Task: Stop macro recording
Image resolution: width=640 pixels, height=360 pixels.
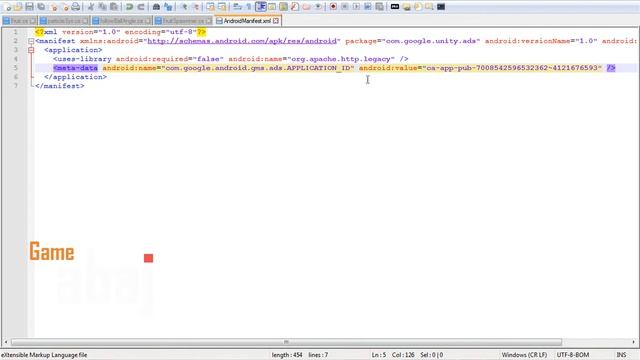Action: click(344, 7)
